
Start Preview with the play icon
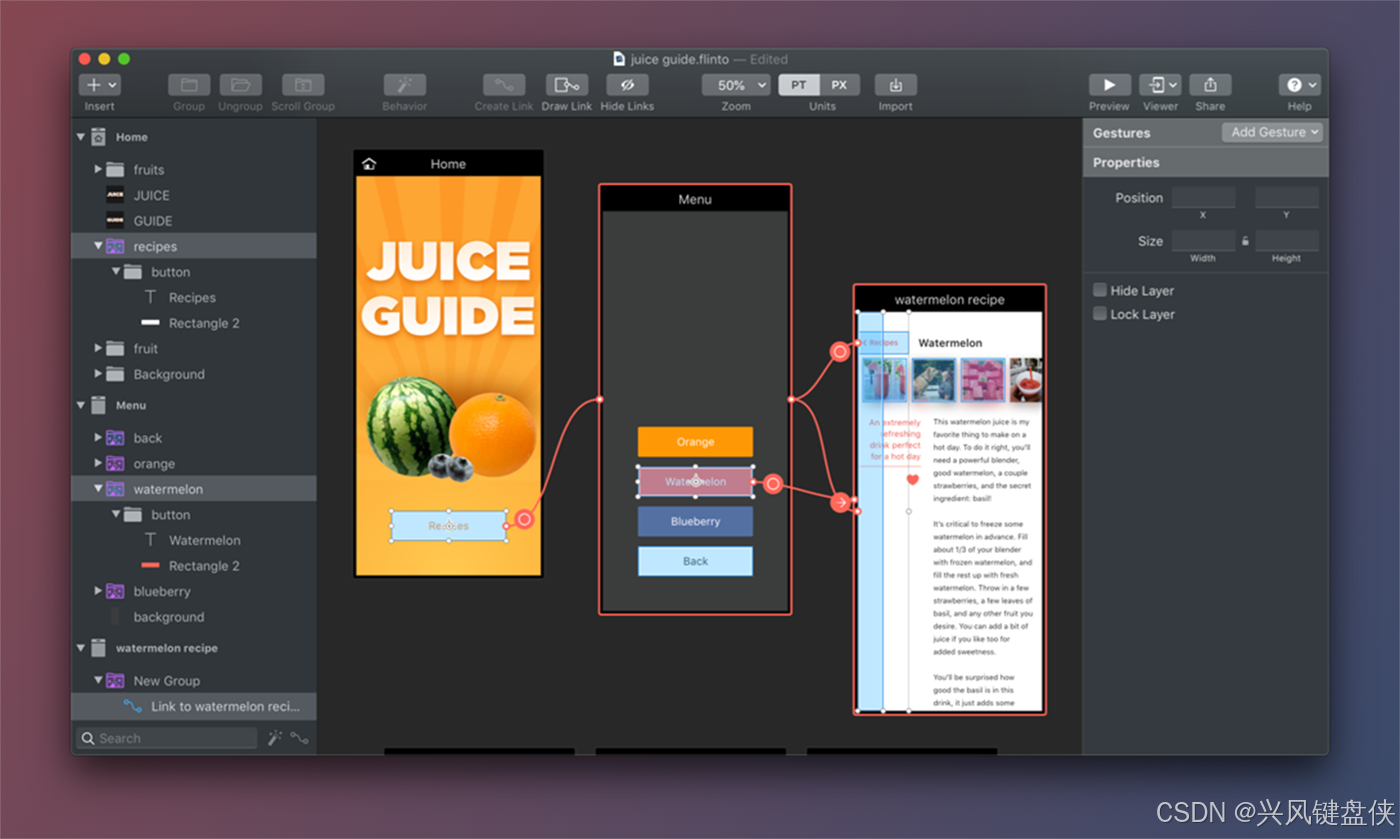point(1109,85)
